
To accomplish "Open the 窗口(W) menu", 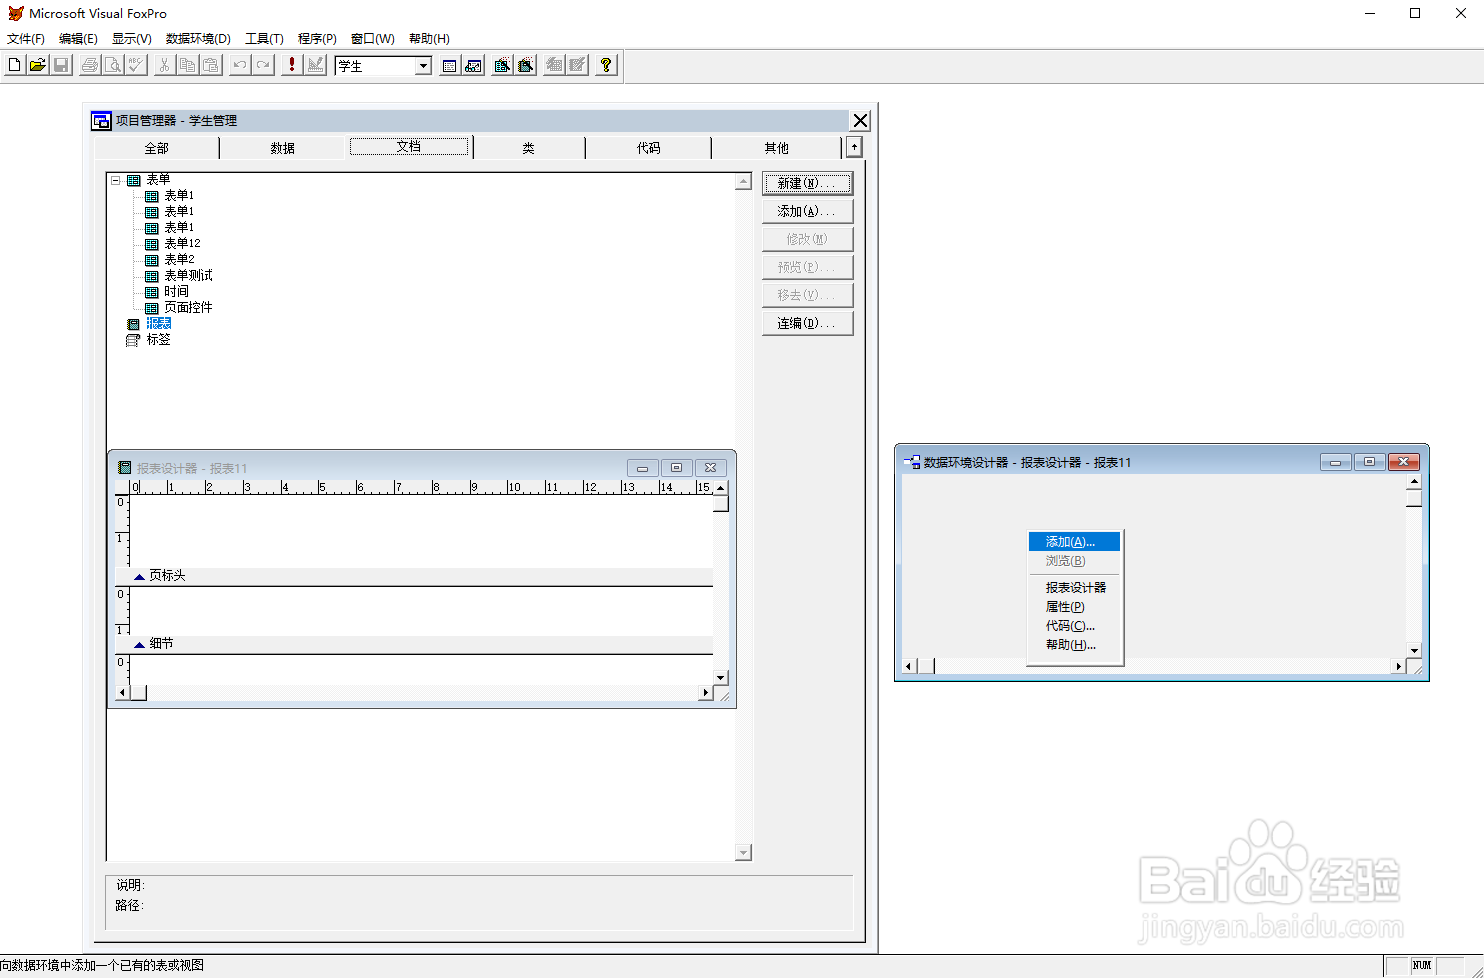I will coord(372,39).
